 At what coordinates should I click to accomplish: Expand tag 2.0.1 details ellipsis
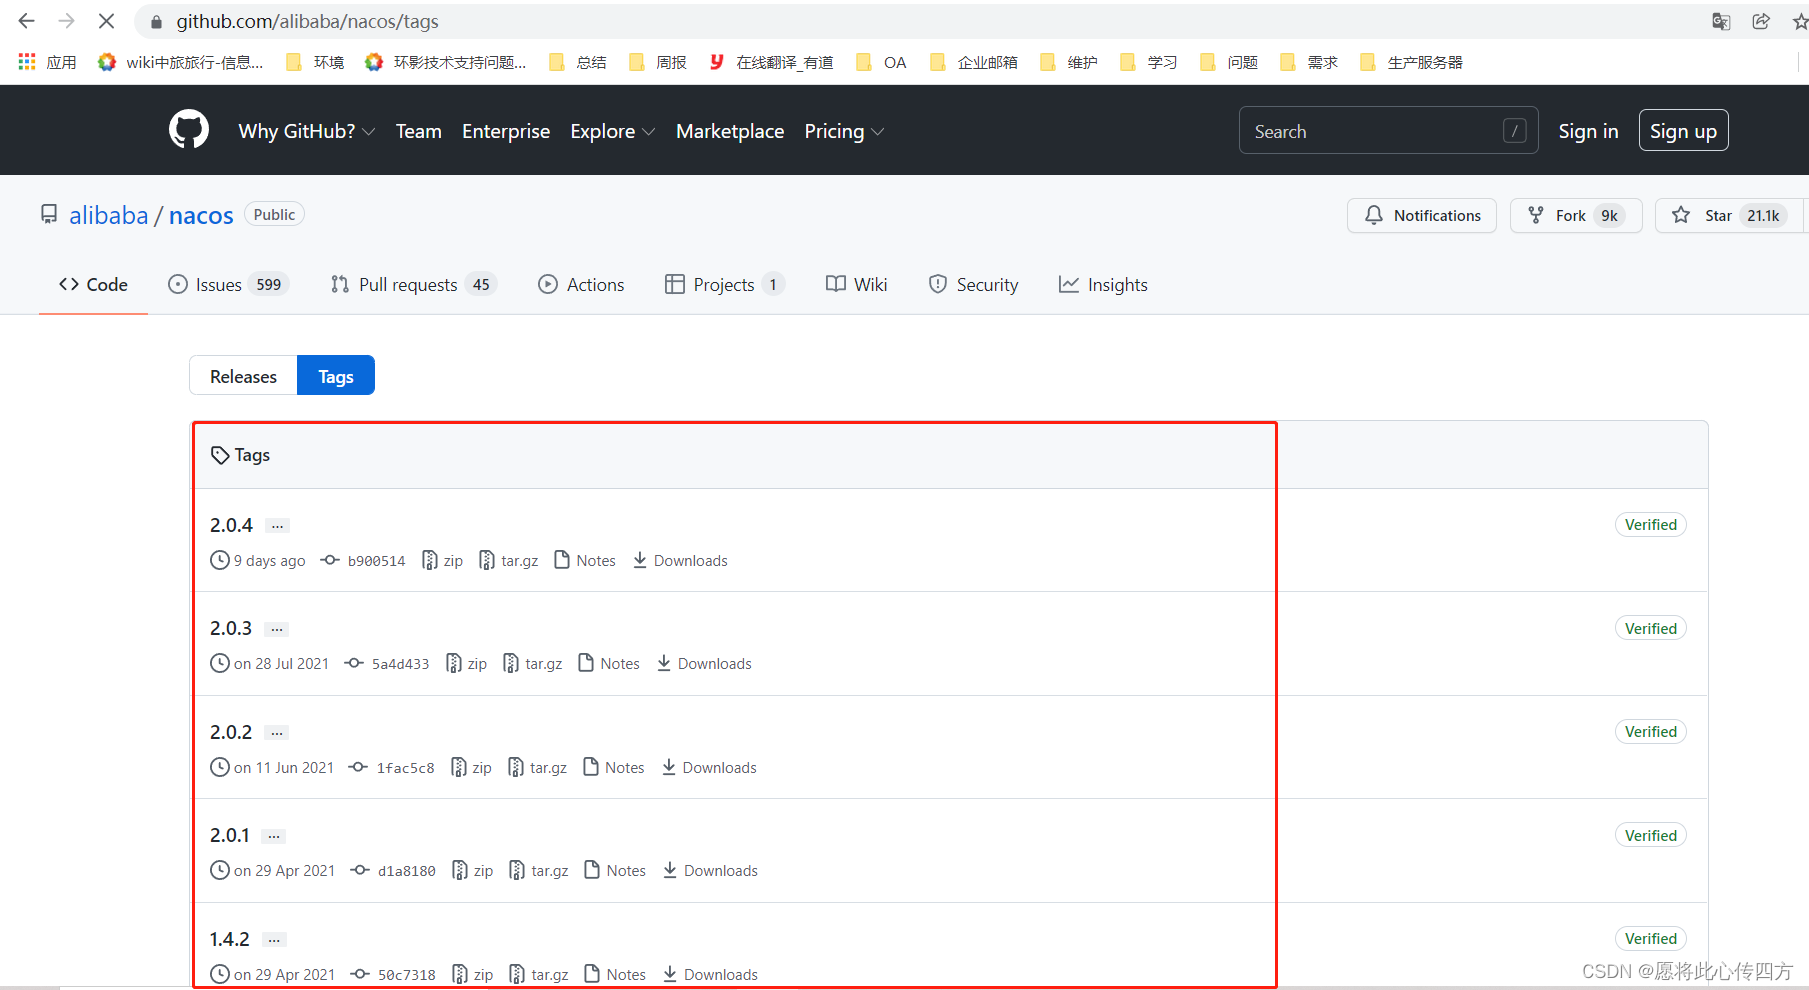[x=274, y=836]
